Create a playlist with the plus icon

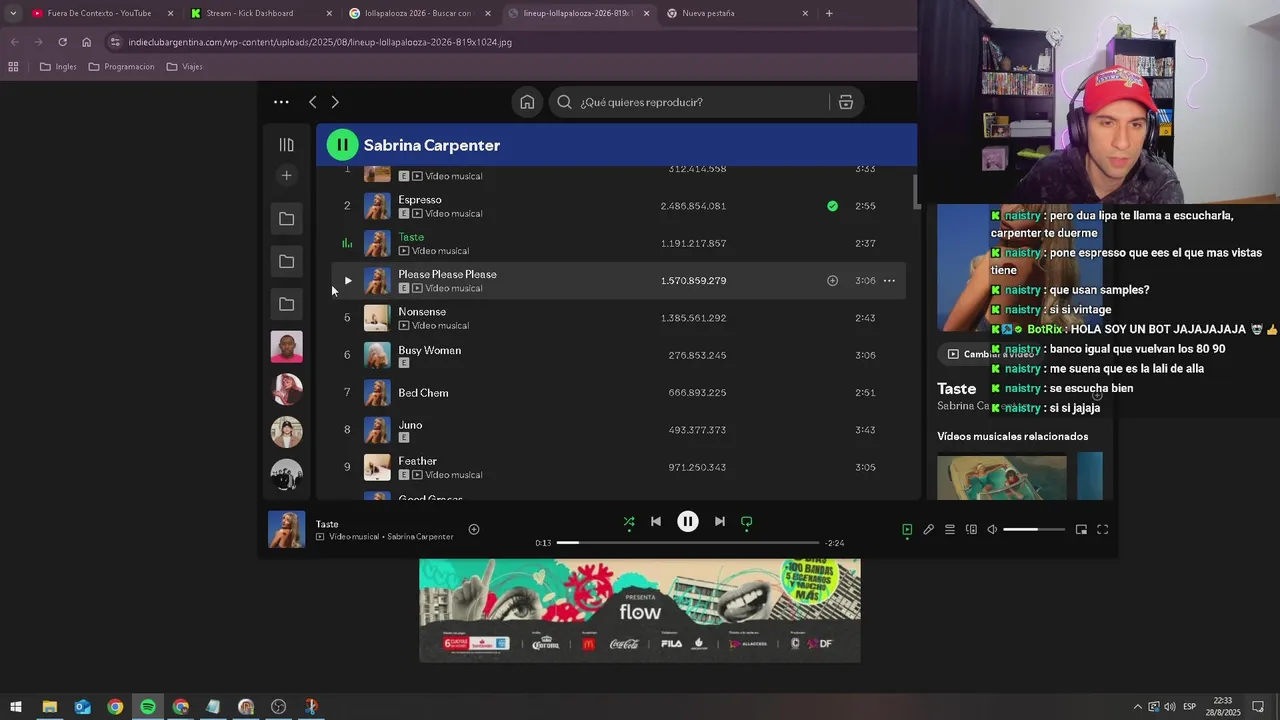286,175
